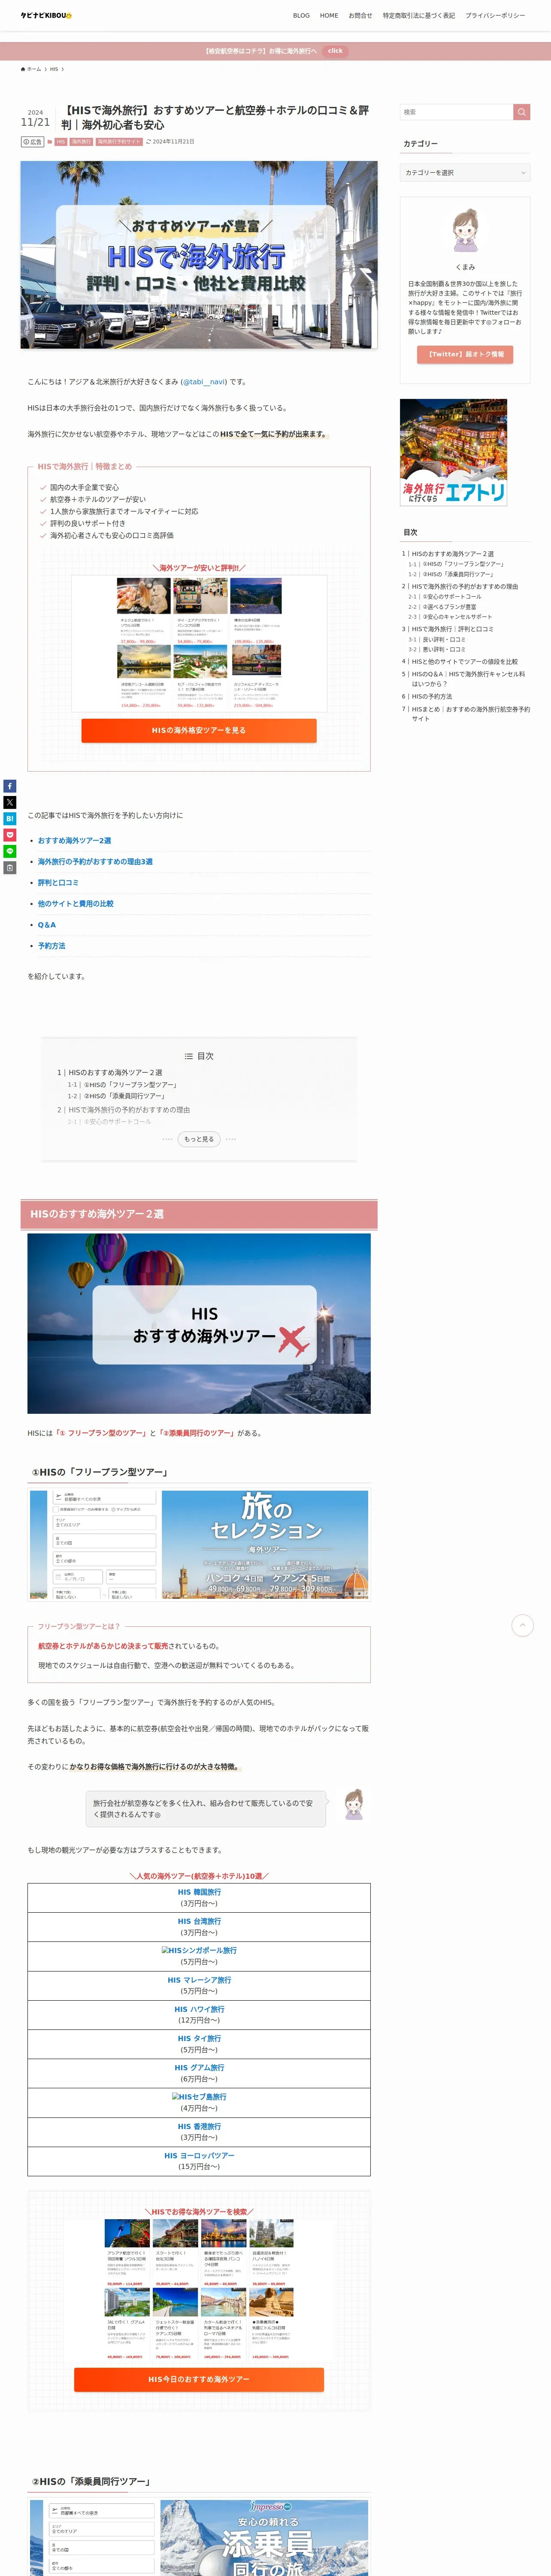This screenshot has height=2576, width=551.
Task: Open the HIS グアム旅行 link
Action: click(x=199, y=2068)
